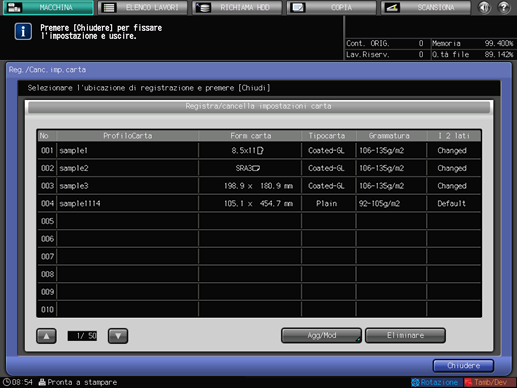Select empty row 008
517x388 pixels.
click(x=259, y=274)
